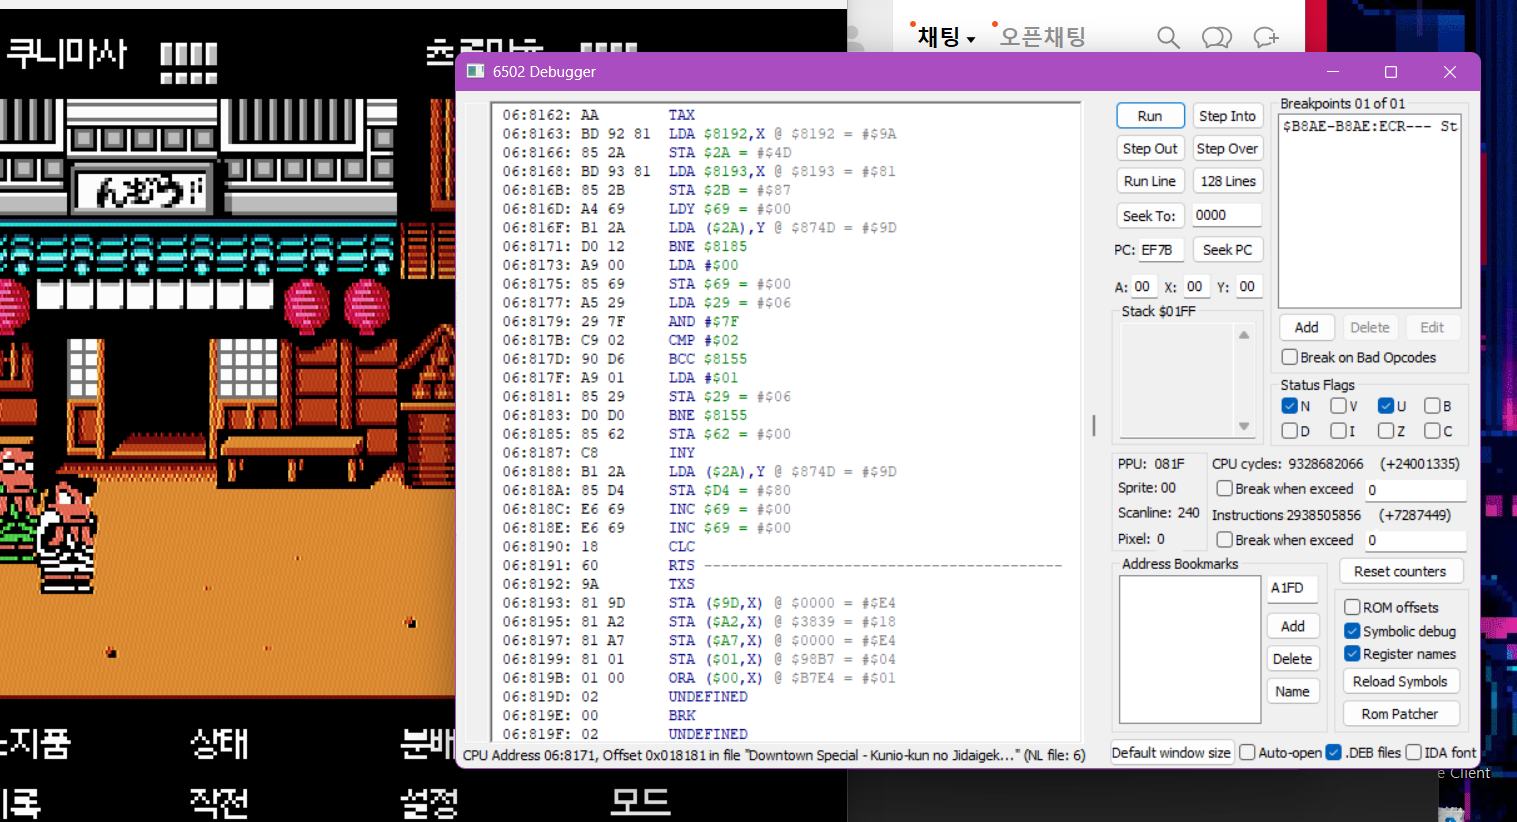This screenshot has width=1517, height=822.
Task: Click the Stack scrollbar up arrow
Action: tap(1244, 335)
